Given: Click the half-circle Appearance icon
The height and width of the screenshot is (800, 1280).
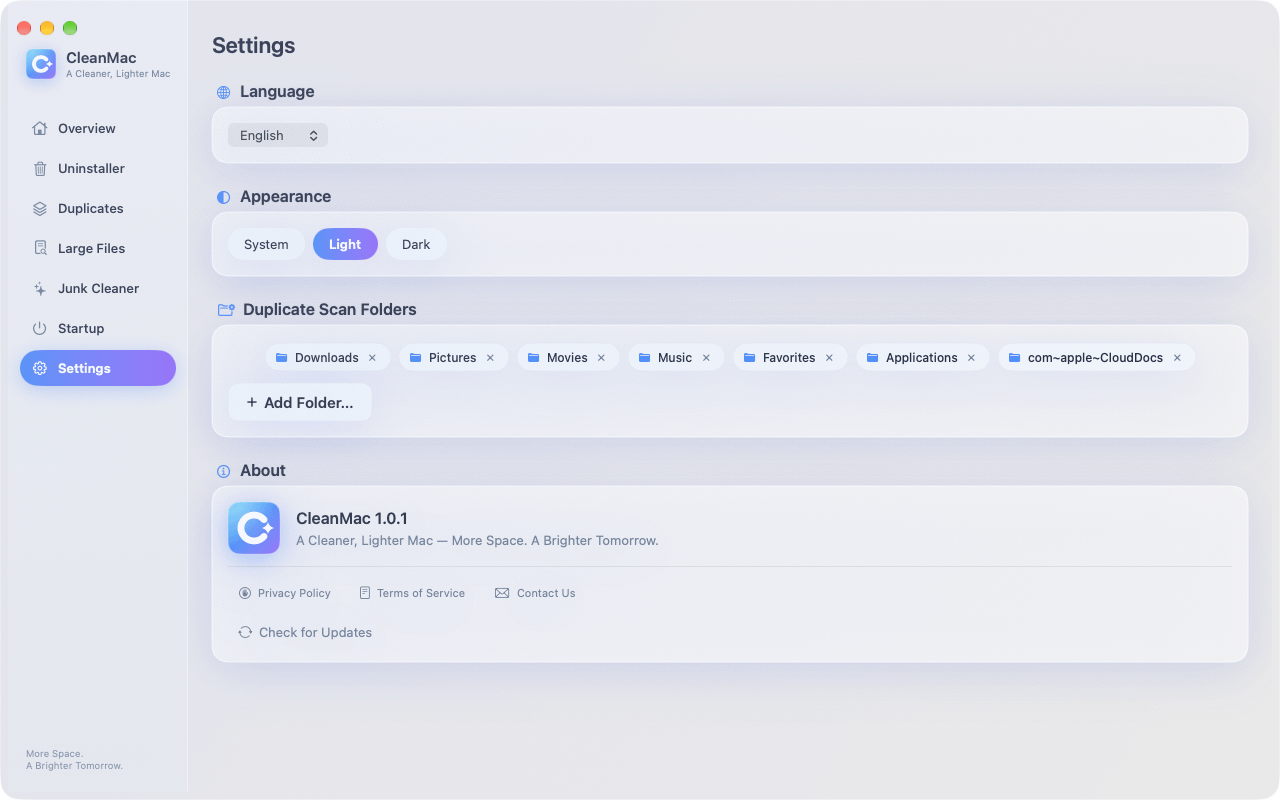Looking at the screenshot, I should [x=224, y=197].
